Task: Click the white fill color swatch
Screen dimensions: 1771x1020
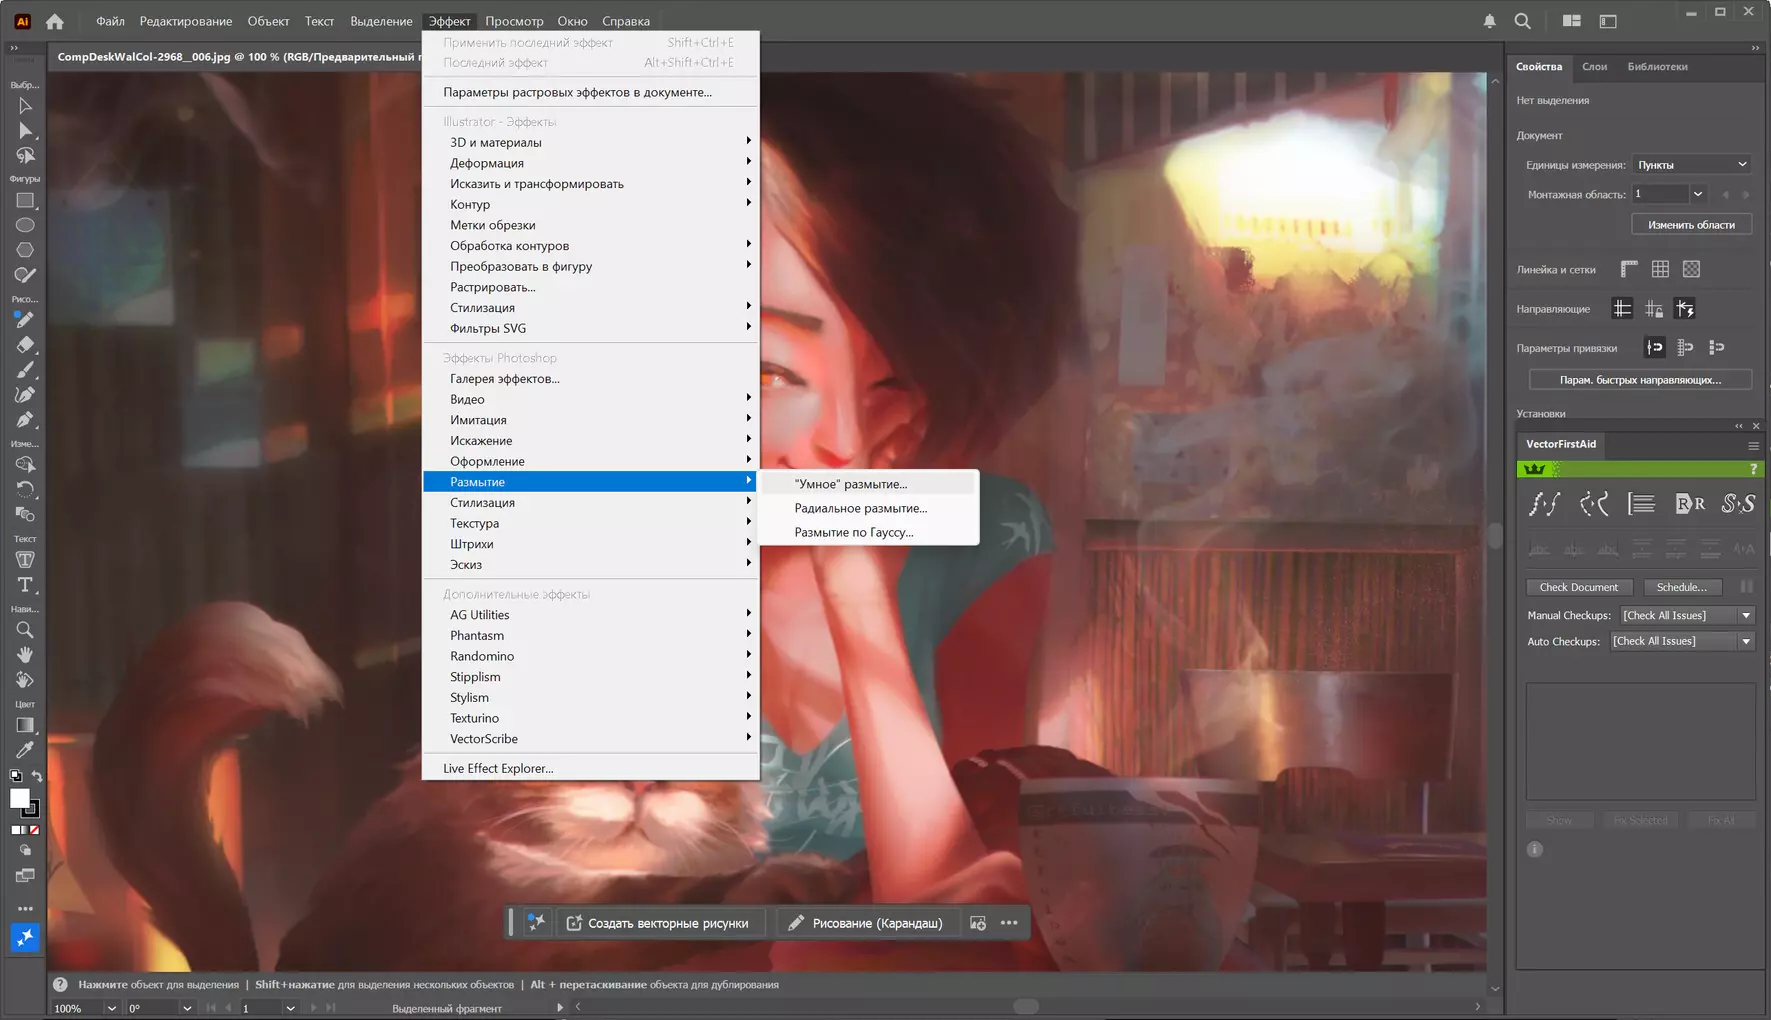Action: pos(18,798)
